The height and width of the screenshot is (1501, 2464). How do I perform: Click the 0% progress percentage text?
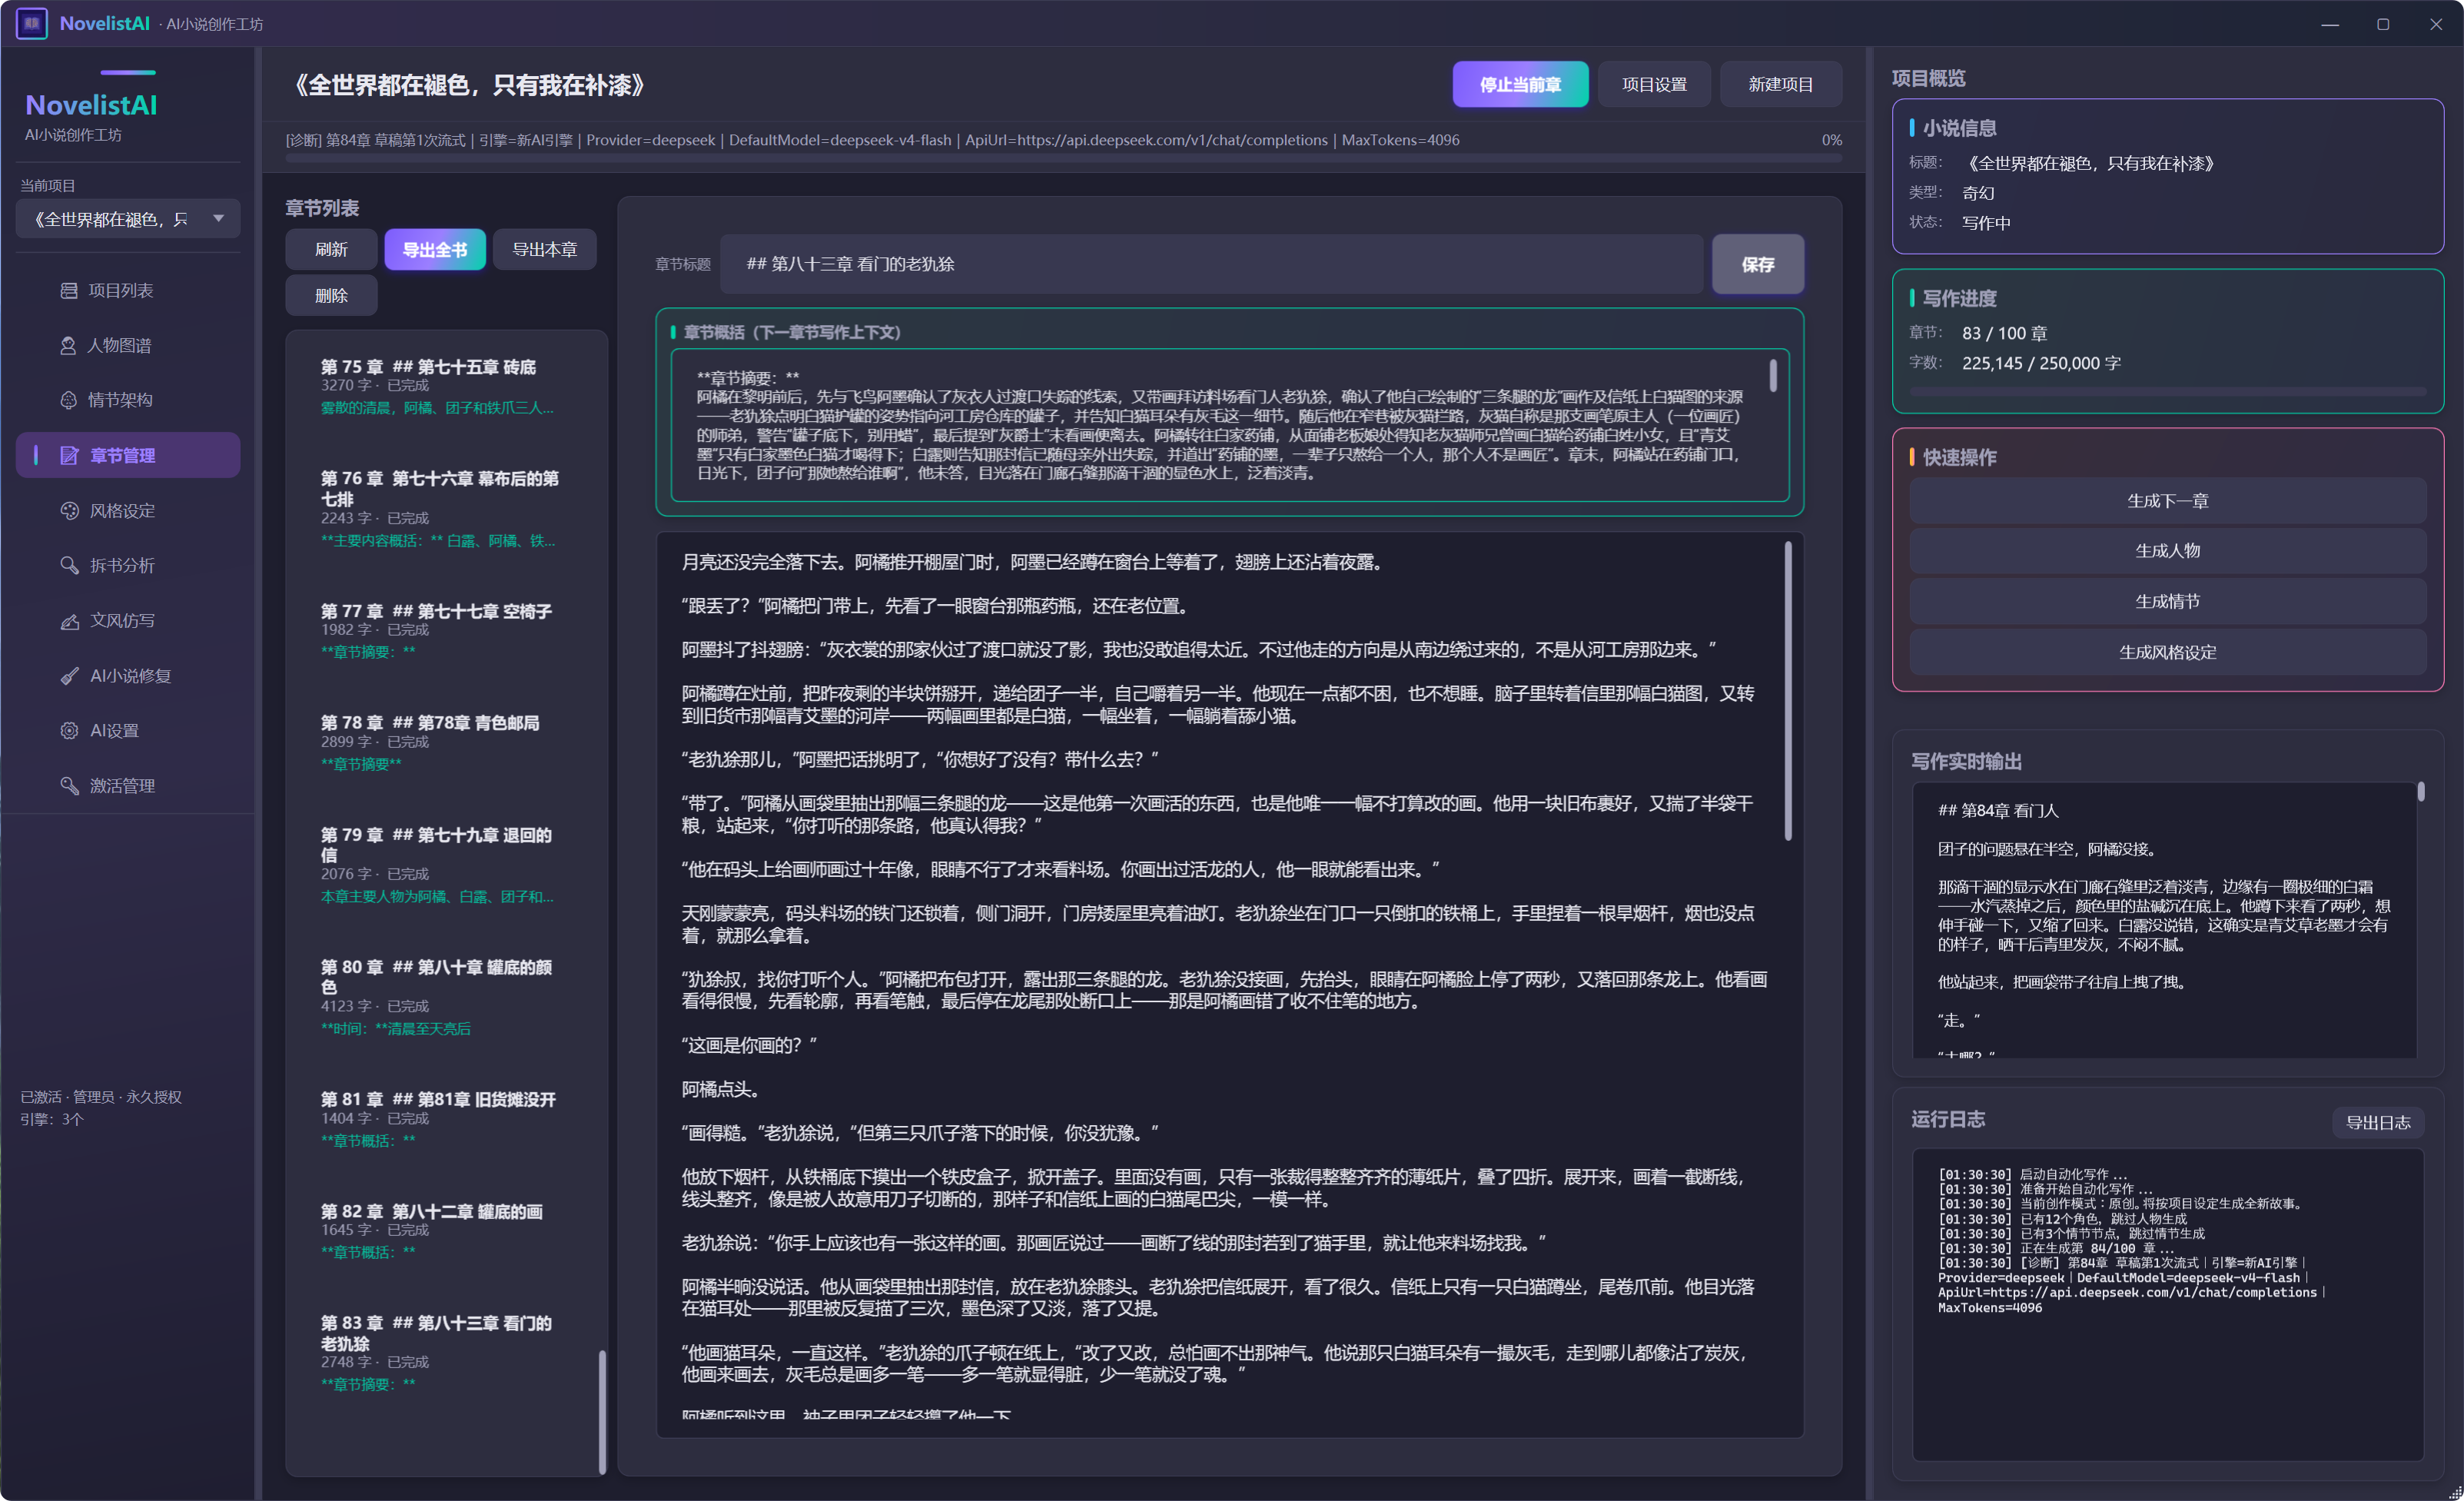[x=1831, y=140]
